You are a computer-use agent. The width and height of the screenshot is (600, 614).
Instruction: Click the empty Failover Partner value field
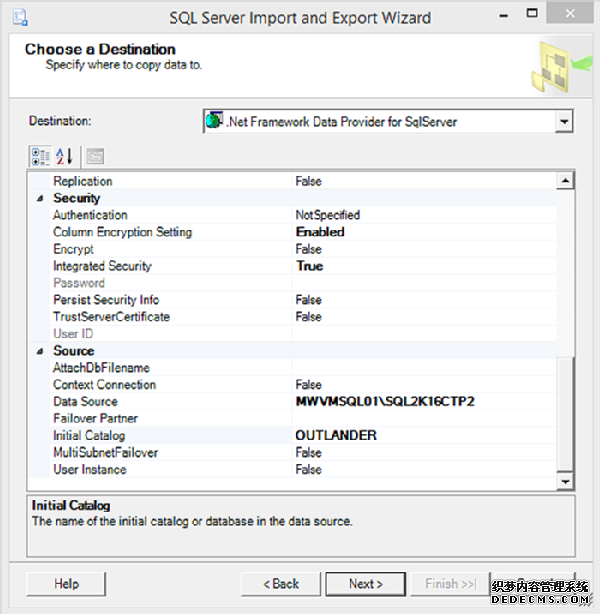(x=424, y=418)
